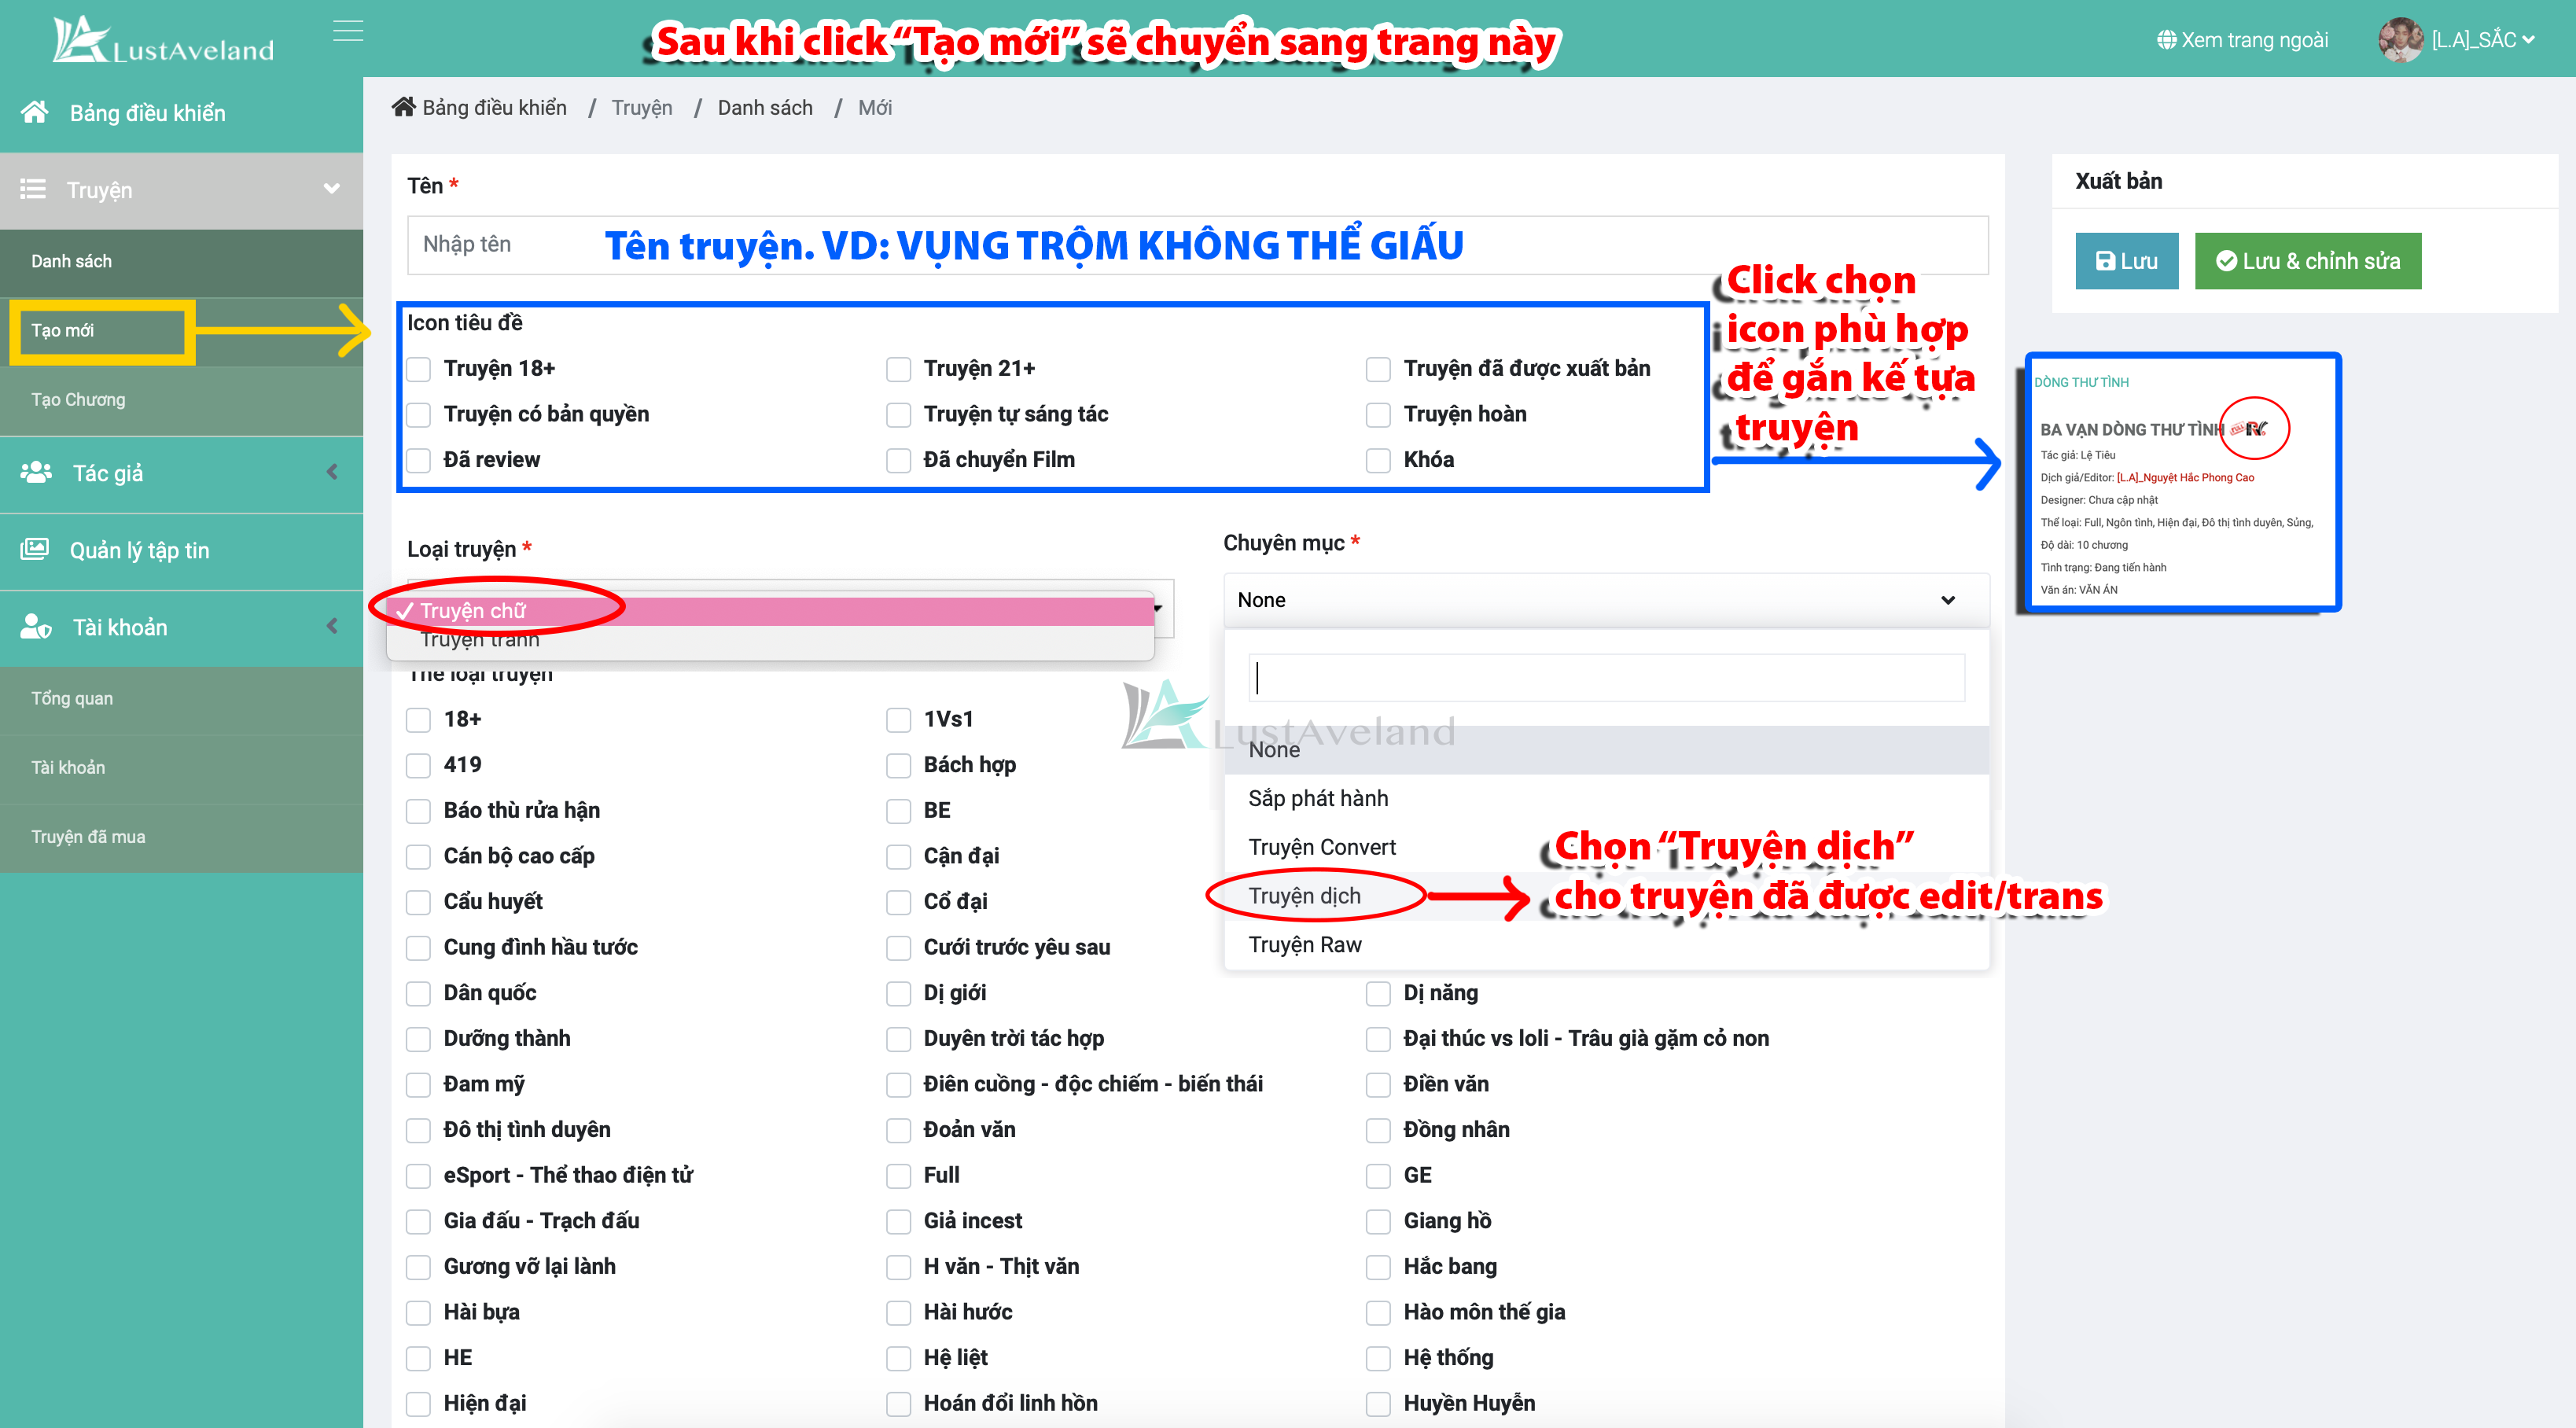Open the user avatar picture
The image size is (2576, 1428).
pyautogui.click(x=2400, y=40)
